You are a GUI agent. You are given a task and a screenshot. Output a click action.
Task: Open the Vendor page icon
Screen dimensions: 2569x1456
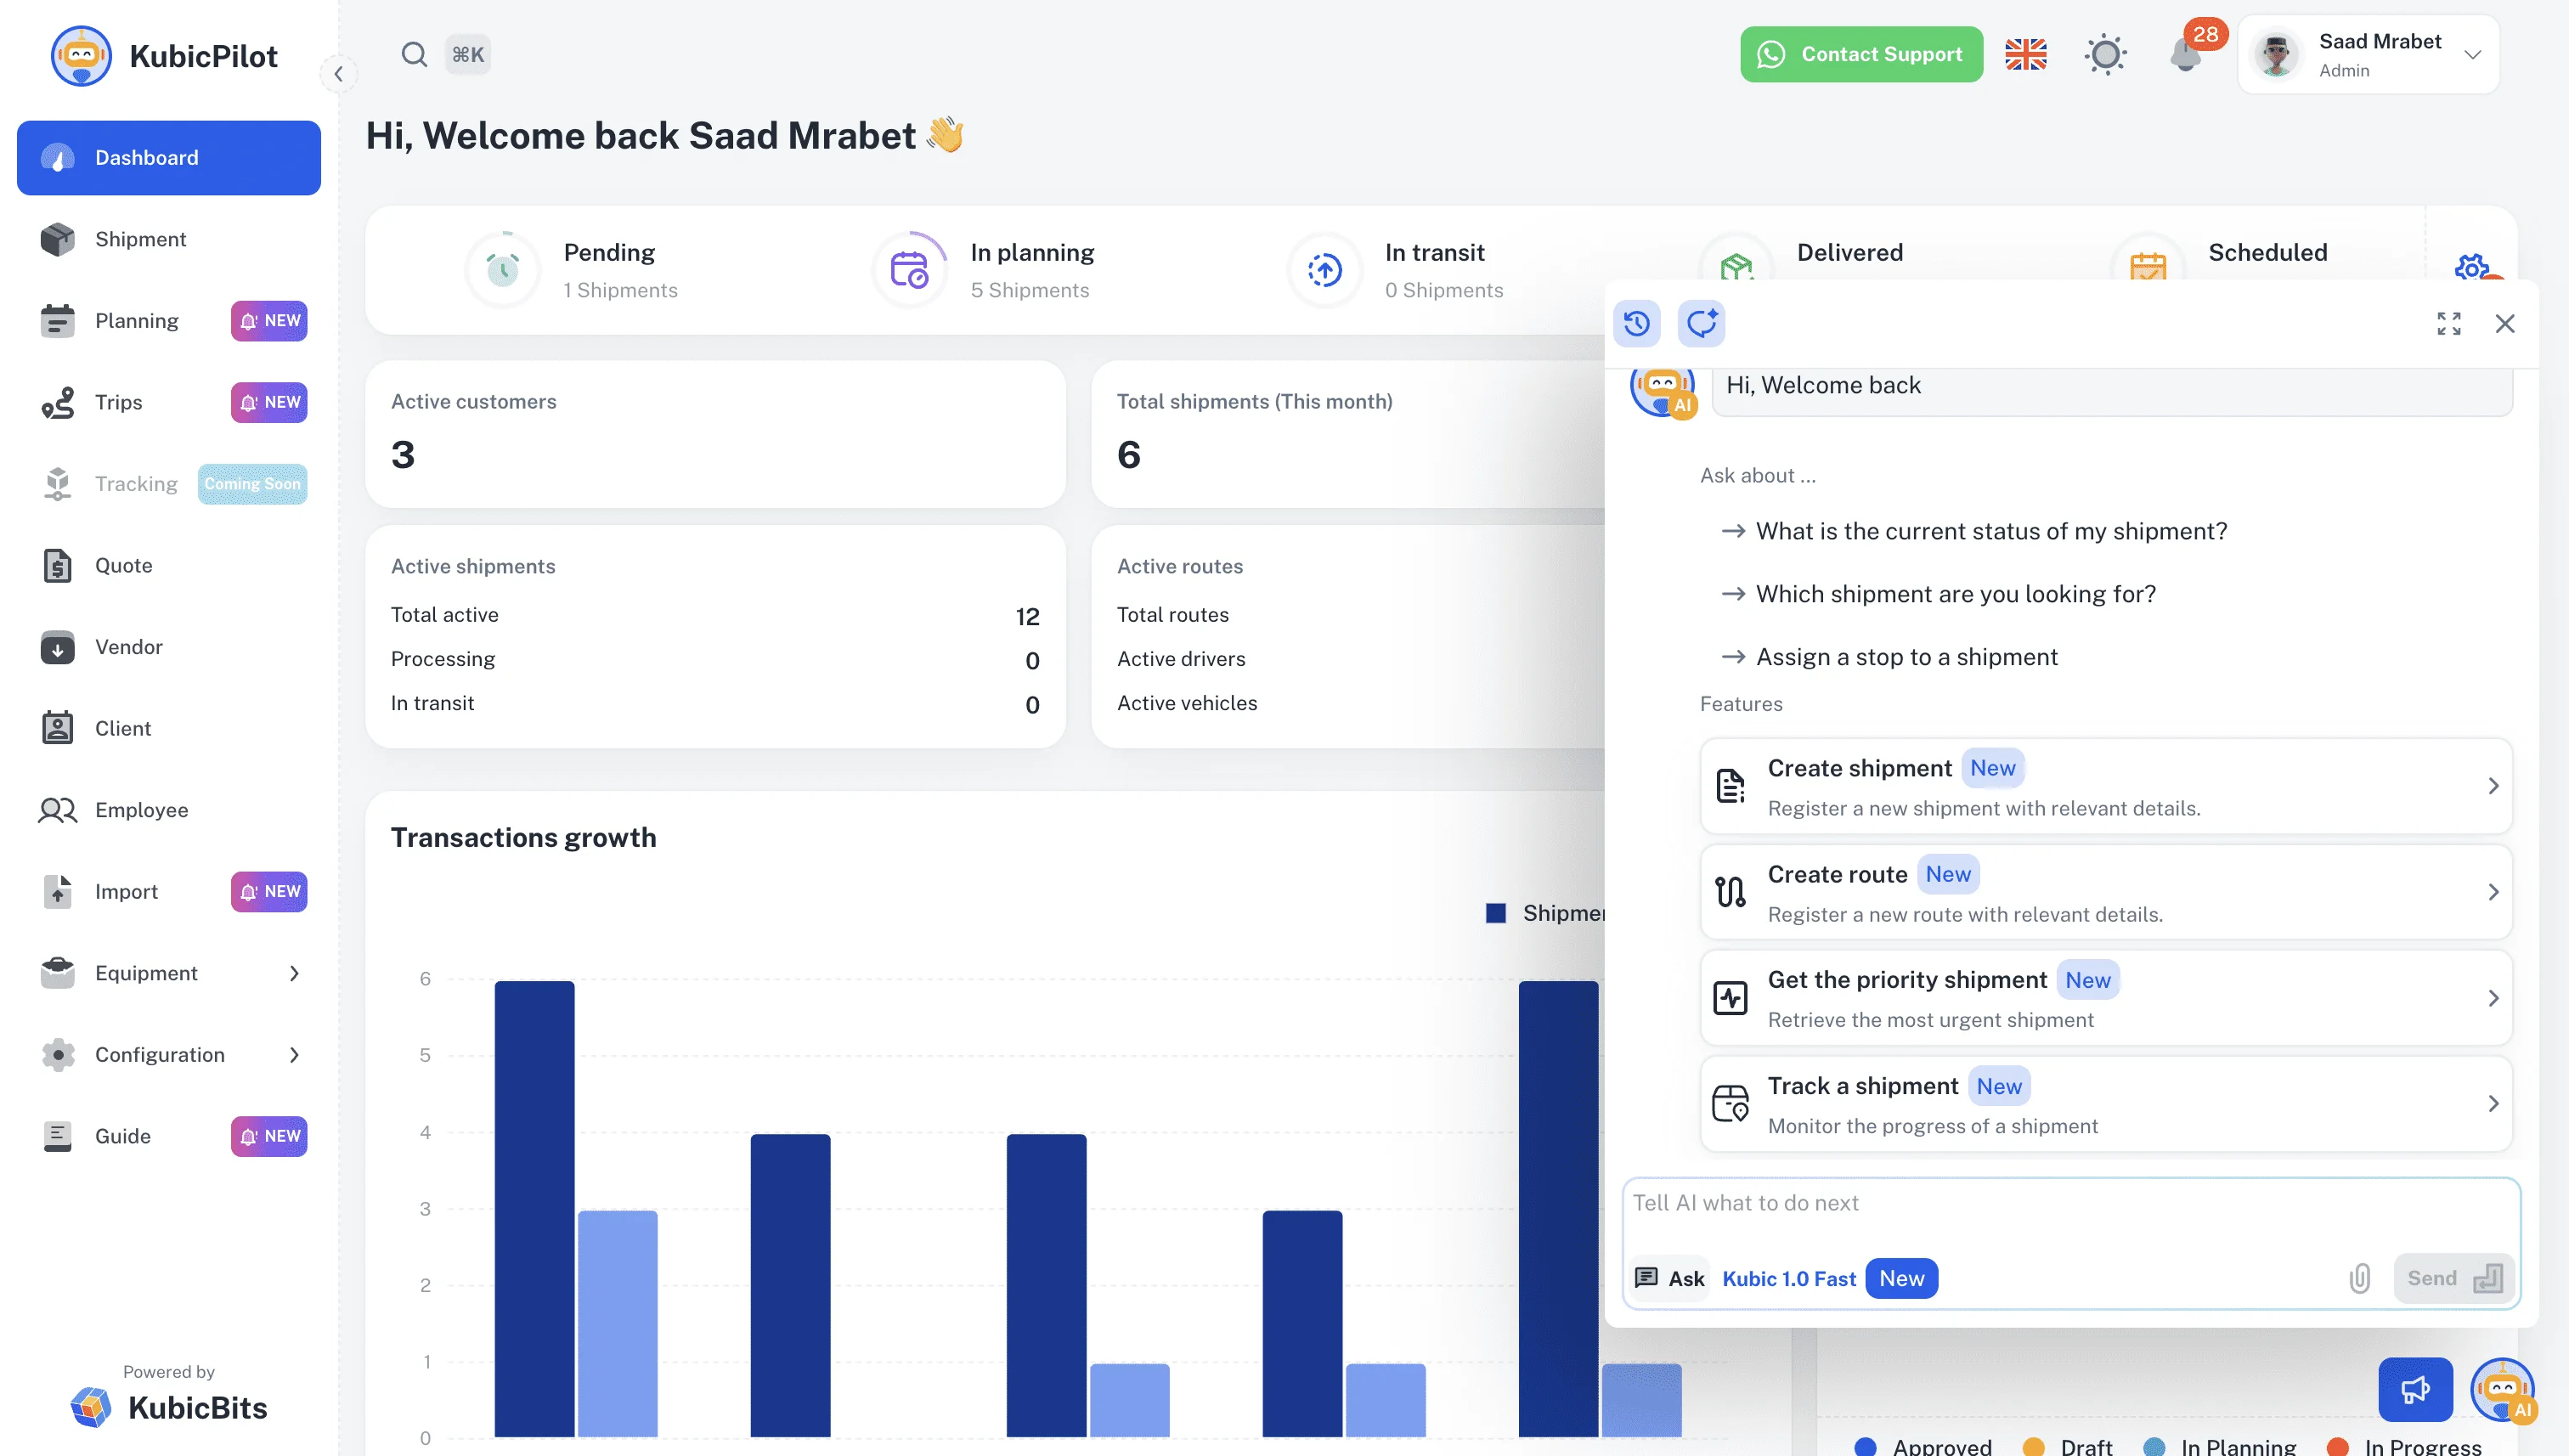(x=57, y=647)
